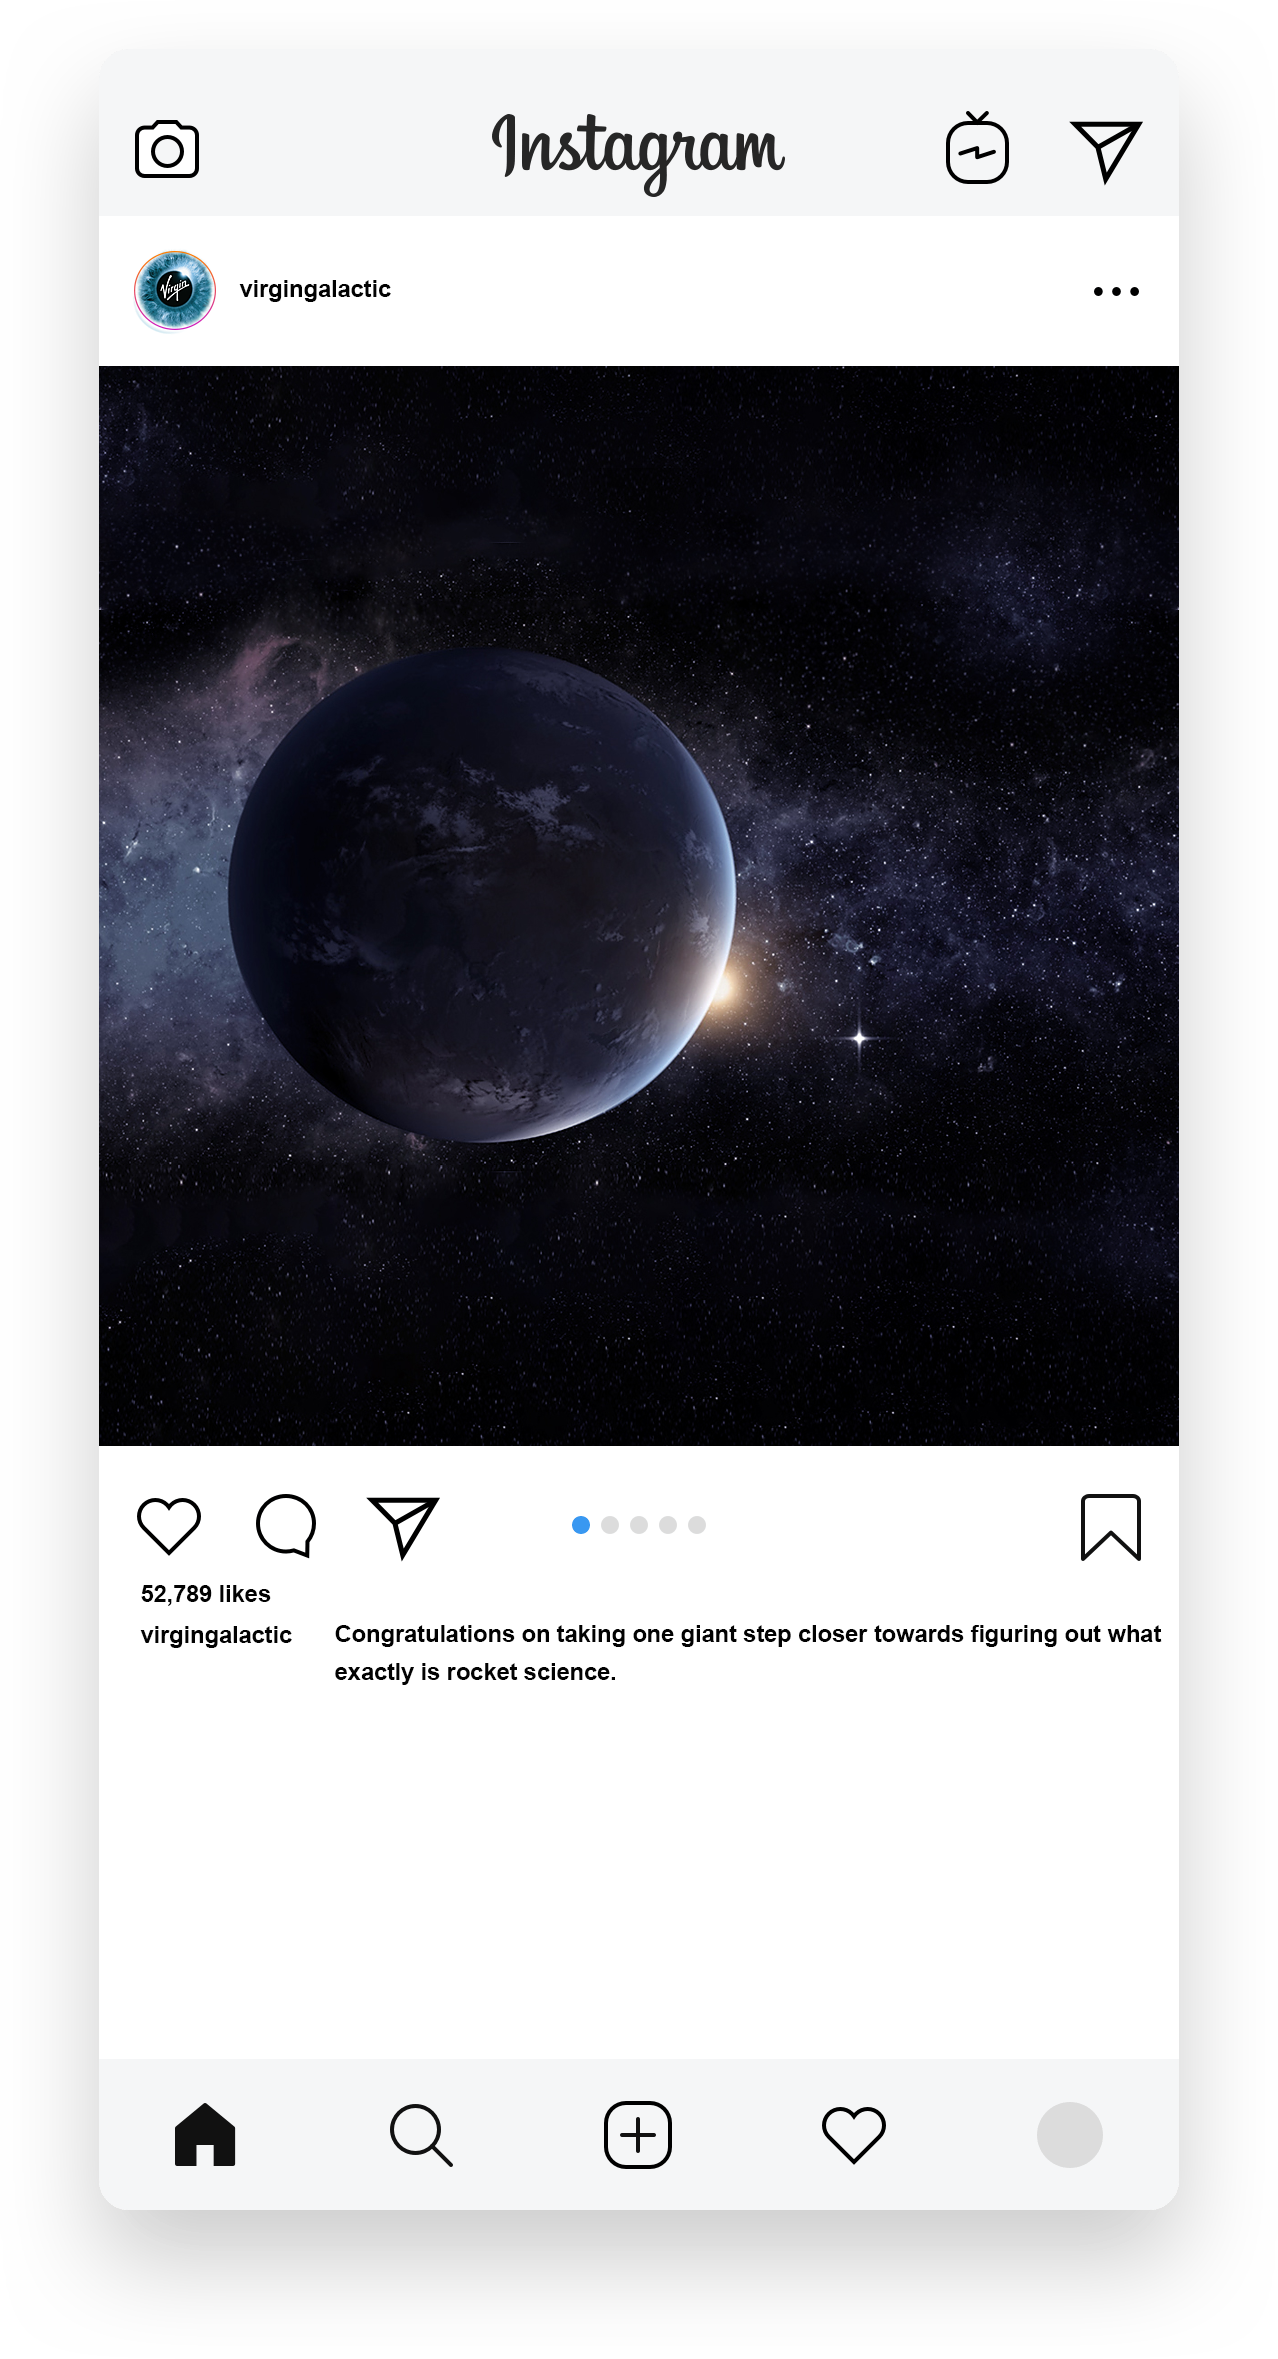This screenshot has height=2359, width=1278.
Task: Open IGTV from the top bar
Action: coord(977,148)
